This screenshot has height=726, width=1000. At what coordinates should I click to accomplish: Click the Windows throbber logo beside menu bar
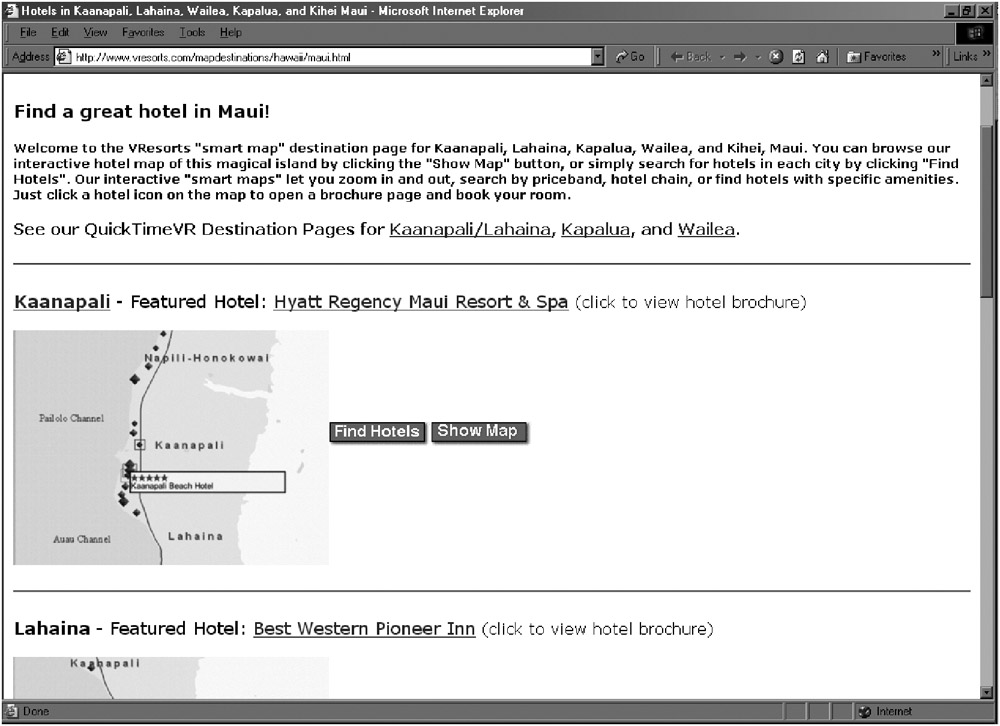pyautogui.click(x=975, y=33)
